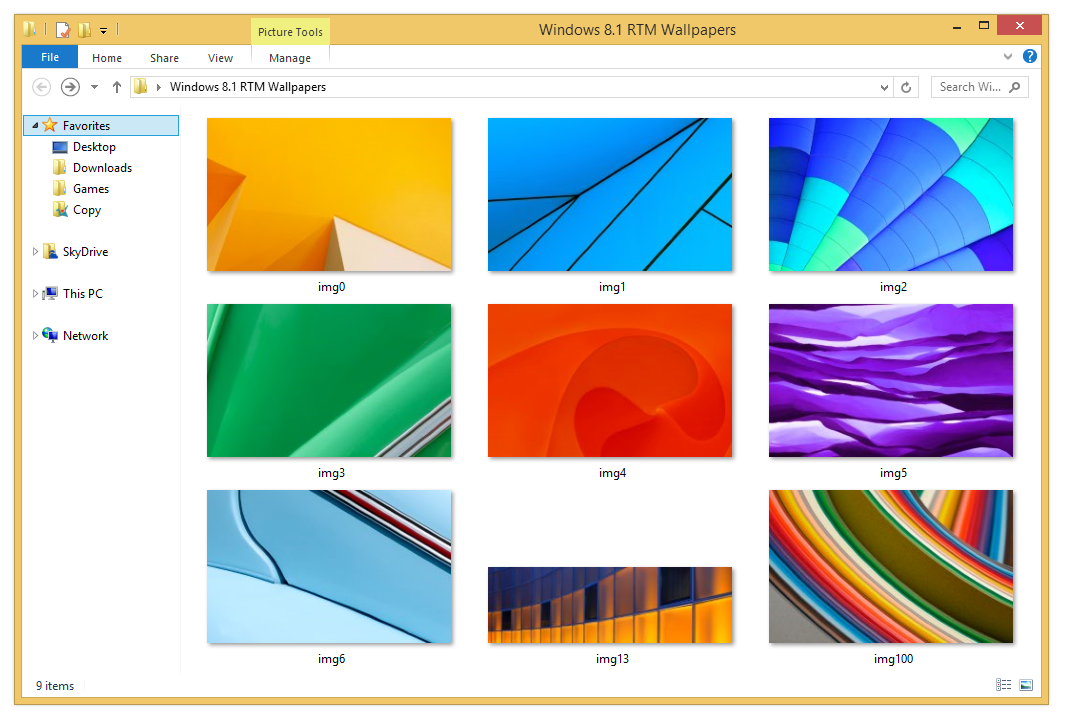
Task: Expand the This PC tree node
Action: [35, 293]
